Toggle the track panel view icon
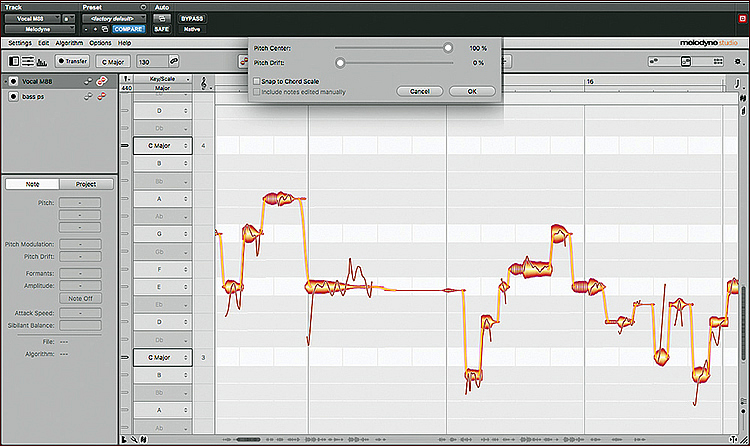 (12, 62)
